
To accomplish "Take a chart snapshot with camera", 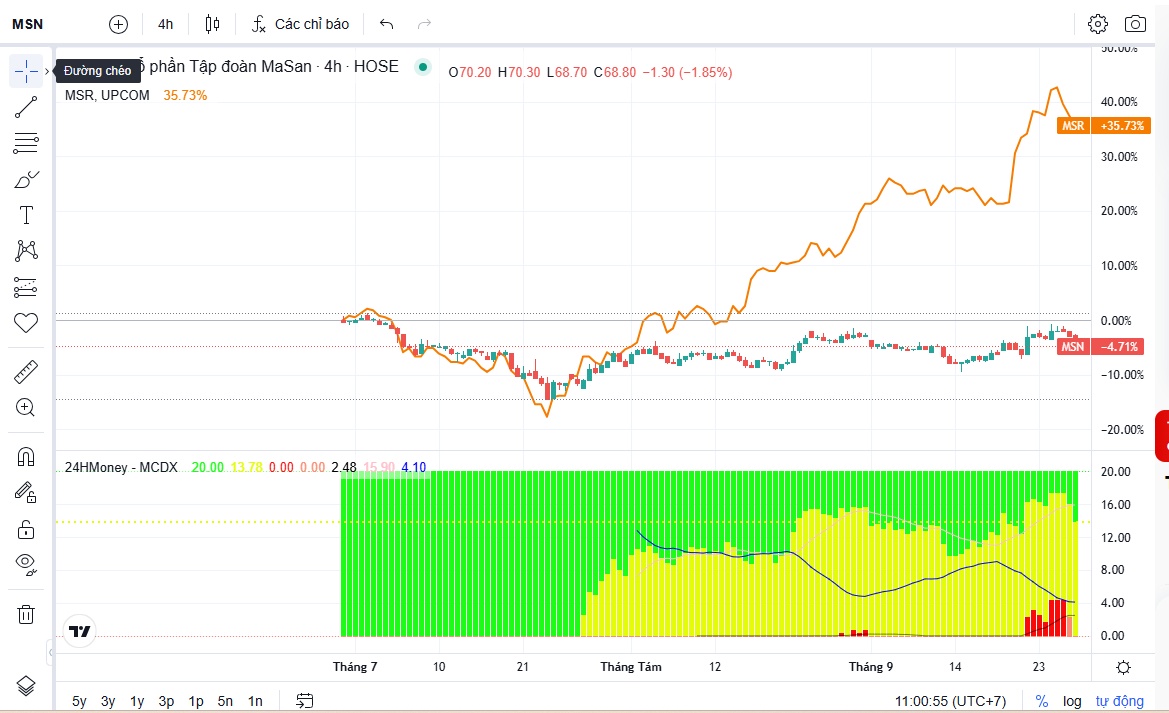I will pos(1135,25).
